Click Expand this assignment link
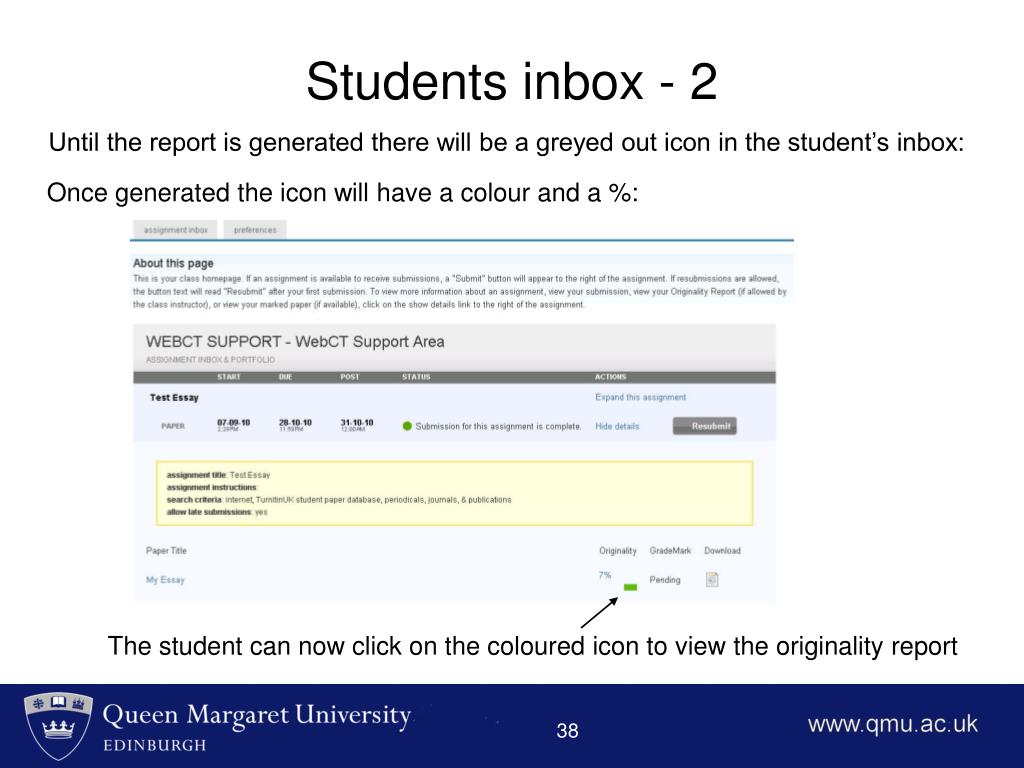The image size is (1024, 768). (641, 397)
